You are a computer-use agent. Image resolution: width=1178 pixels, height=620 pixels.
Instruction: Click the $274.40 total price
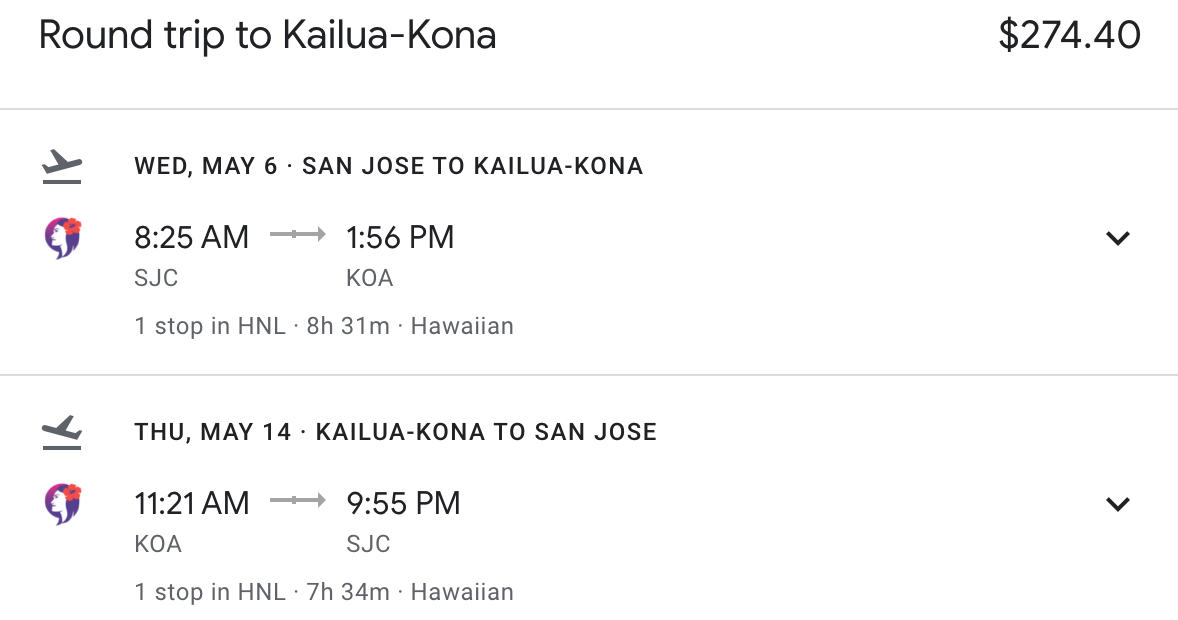(1069, 36)
